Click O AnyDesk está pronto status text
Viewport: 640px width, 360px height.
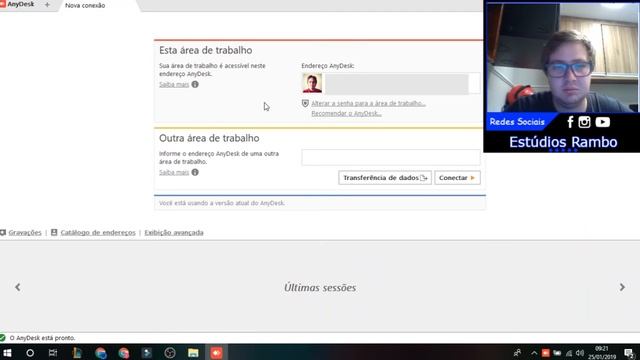pyautogui.click(x=42, y=338)
